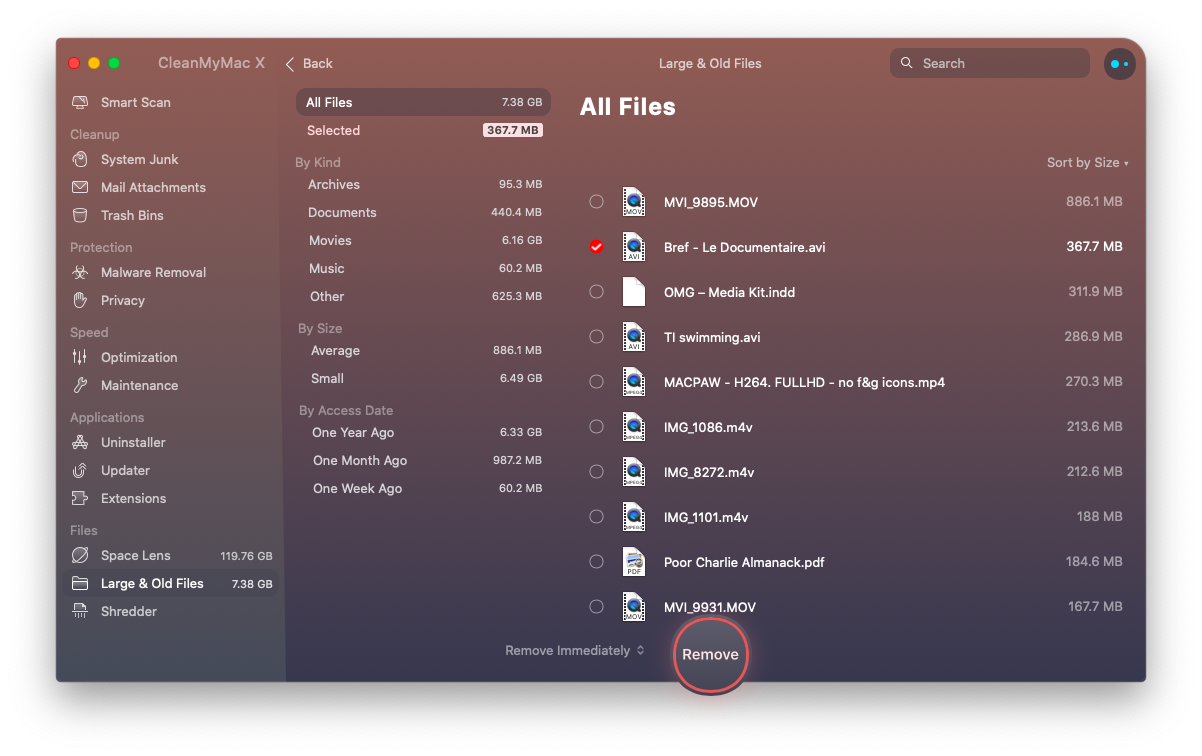Show the Selected files list

point(423,131)
